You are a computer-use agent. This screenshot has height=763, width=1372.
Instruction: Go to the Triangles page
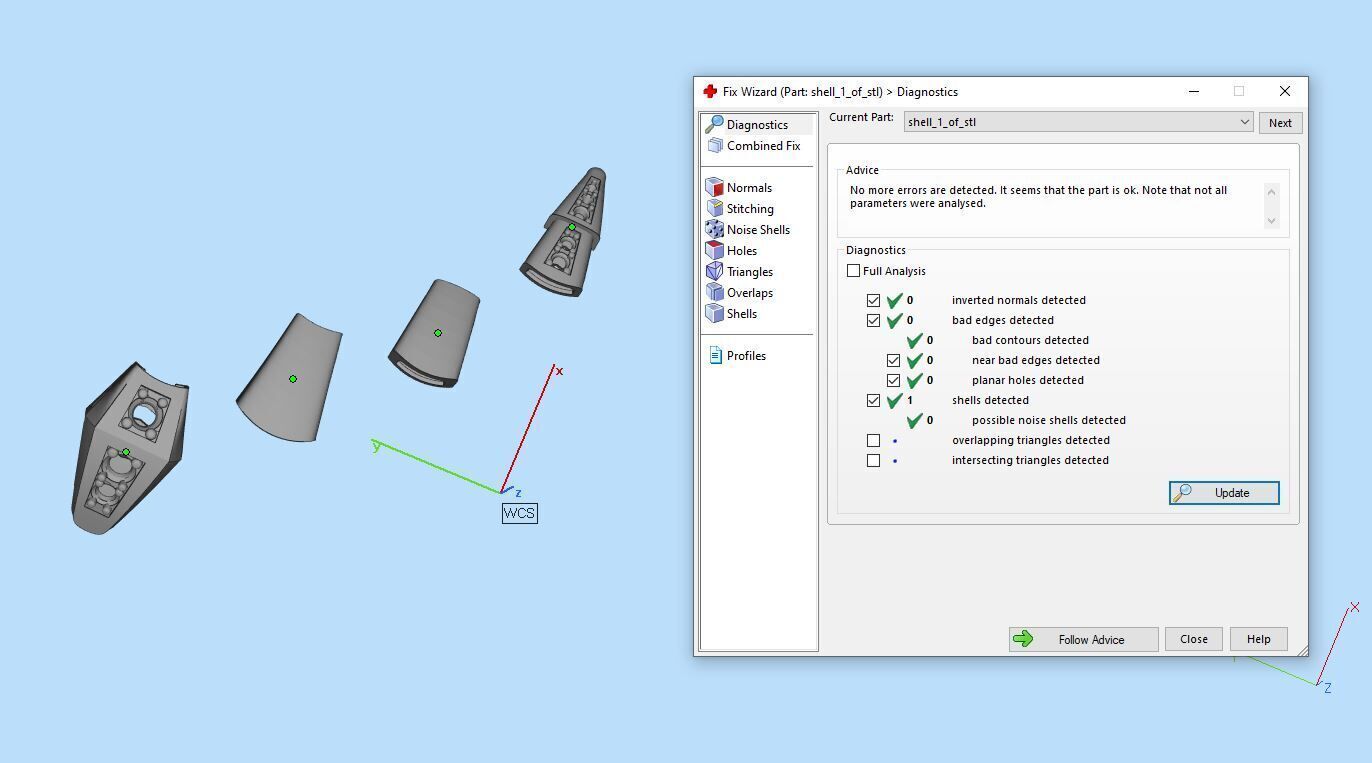[x=750, y=272]
